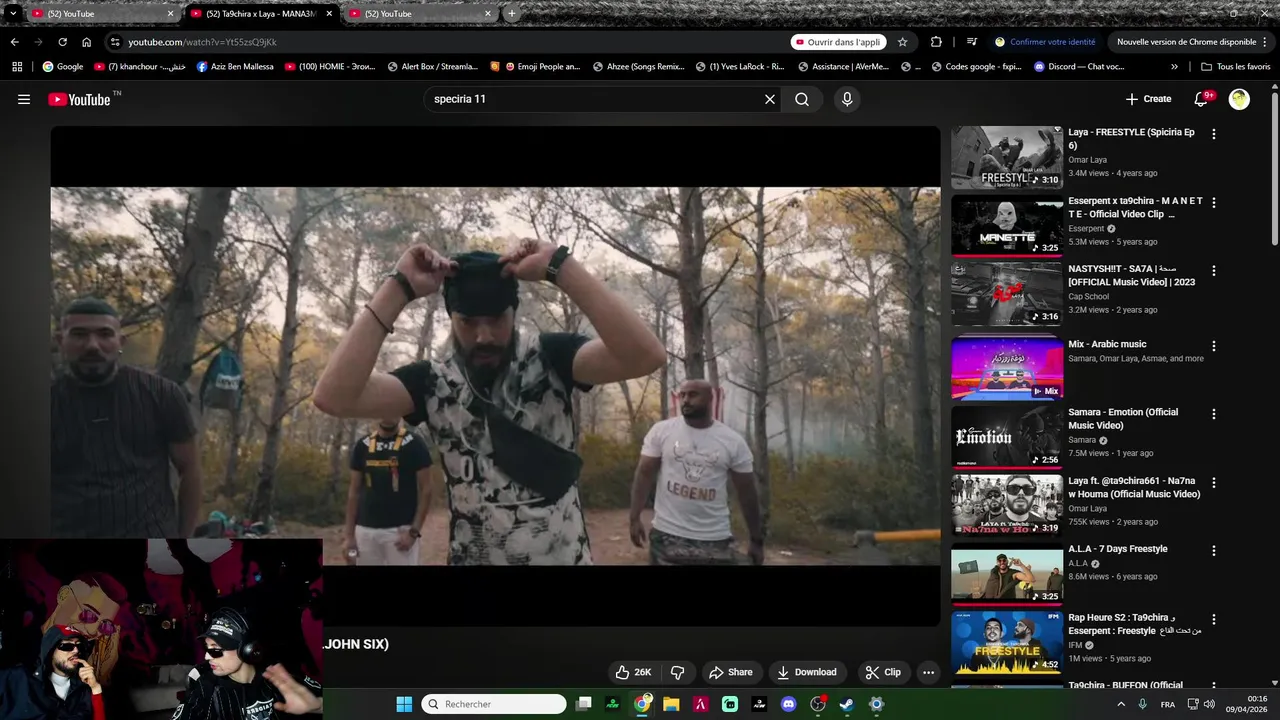This screenshot has width=1280, height=720.
Task: Open Laya ft. ta9chira Na7na w Houma title
Action: 1134,487
